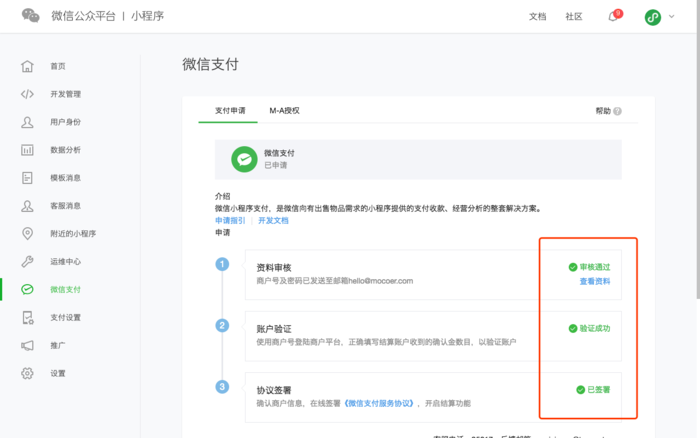Screen dimensions: 700x438
Task: Click the 客服消息 person icon
Action: (x=27, y=205)
